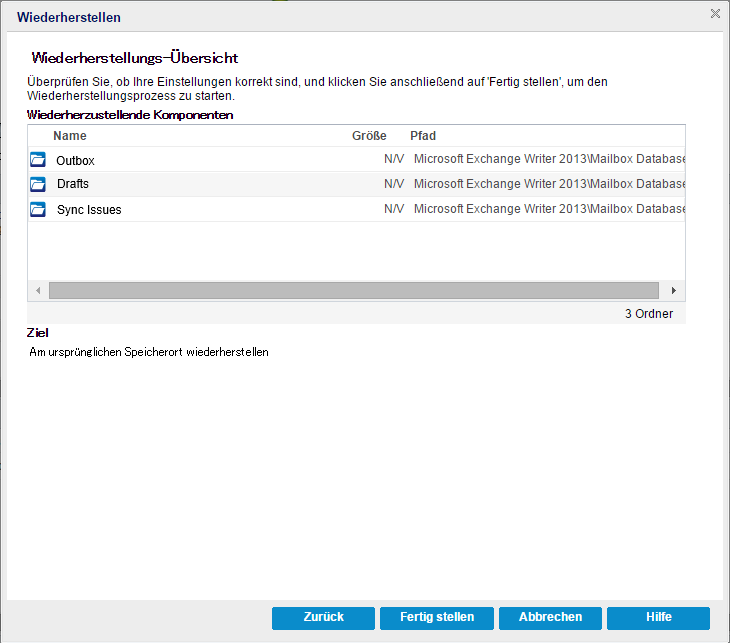Click the Wiederherstellungs-Übersicht title

[x=135, y=58]
